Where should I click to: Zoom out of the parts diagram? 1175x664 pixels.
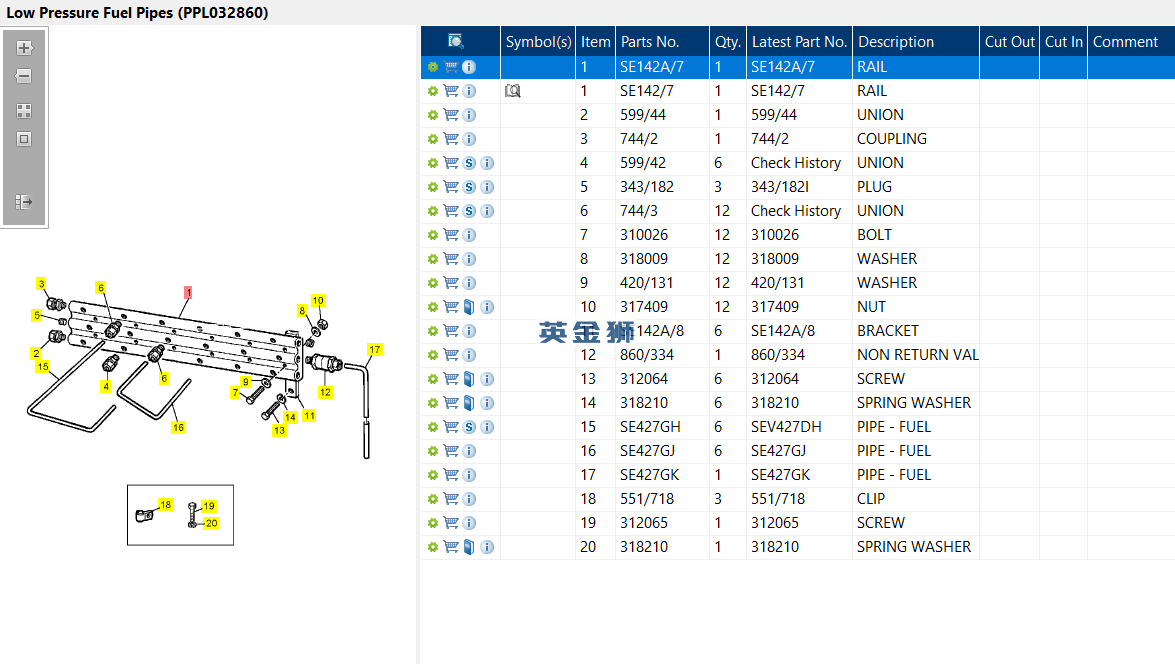[x=24, y=76]
